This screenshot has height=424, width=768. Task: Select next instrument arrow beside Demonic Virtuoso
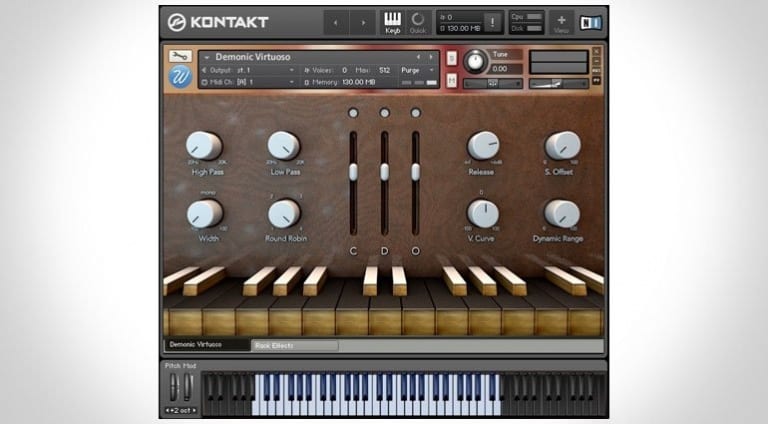pos(431,57)
